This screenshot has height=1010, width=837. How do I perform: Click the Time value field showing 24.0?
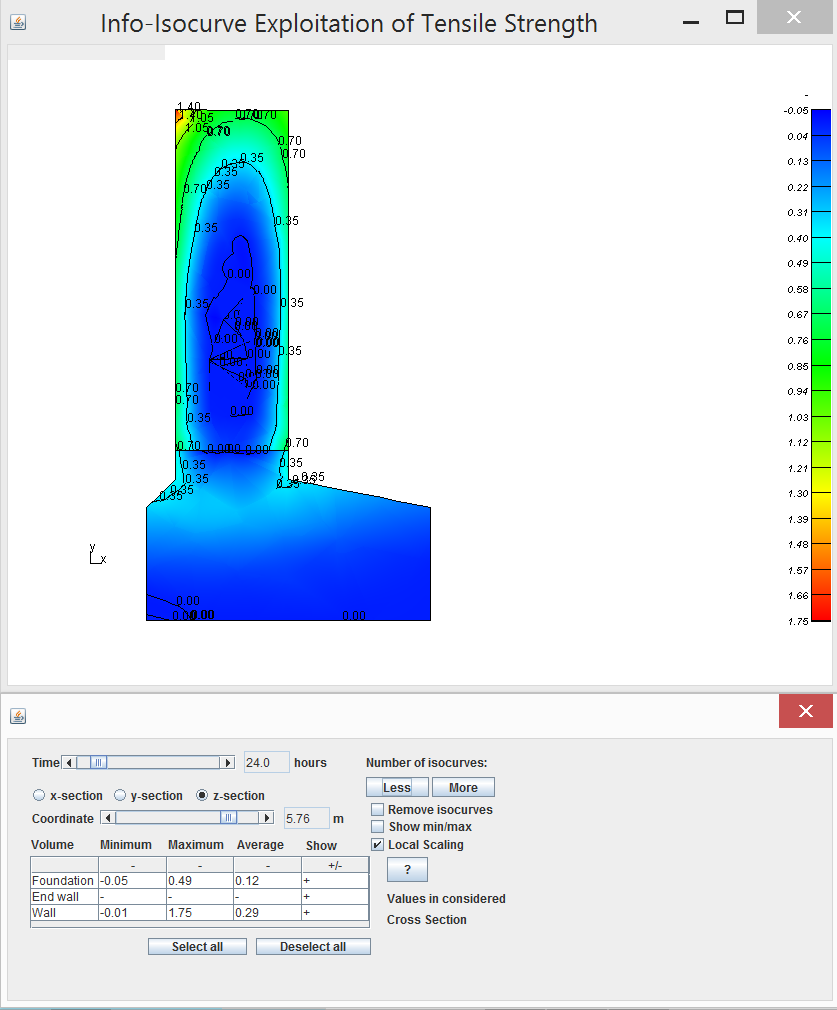[x=267, y=763]
